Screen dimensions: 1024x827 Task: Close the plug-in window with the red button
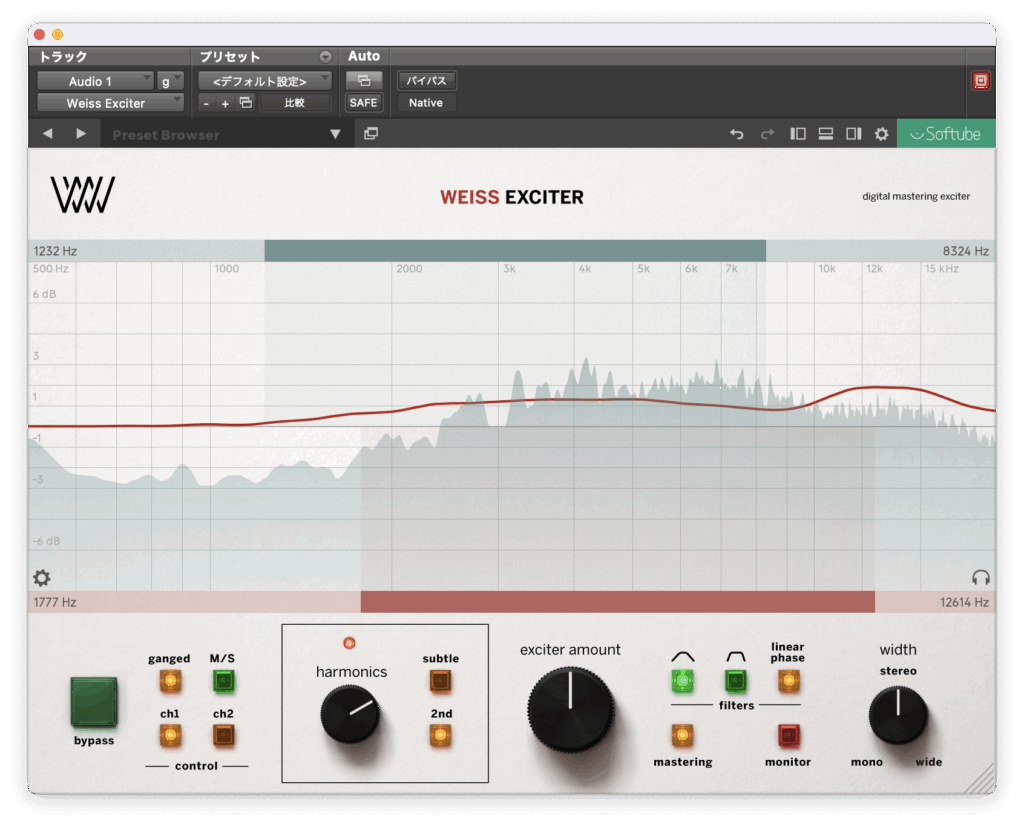(x=39, y=34)
